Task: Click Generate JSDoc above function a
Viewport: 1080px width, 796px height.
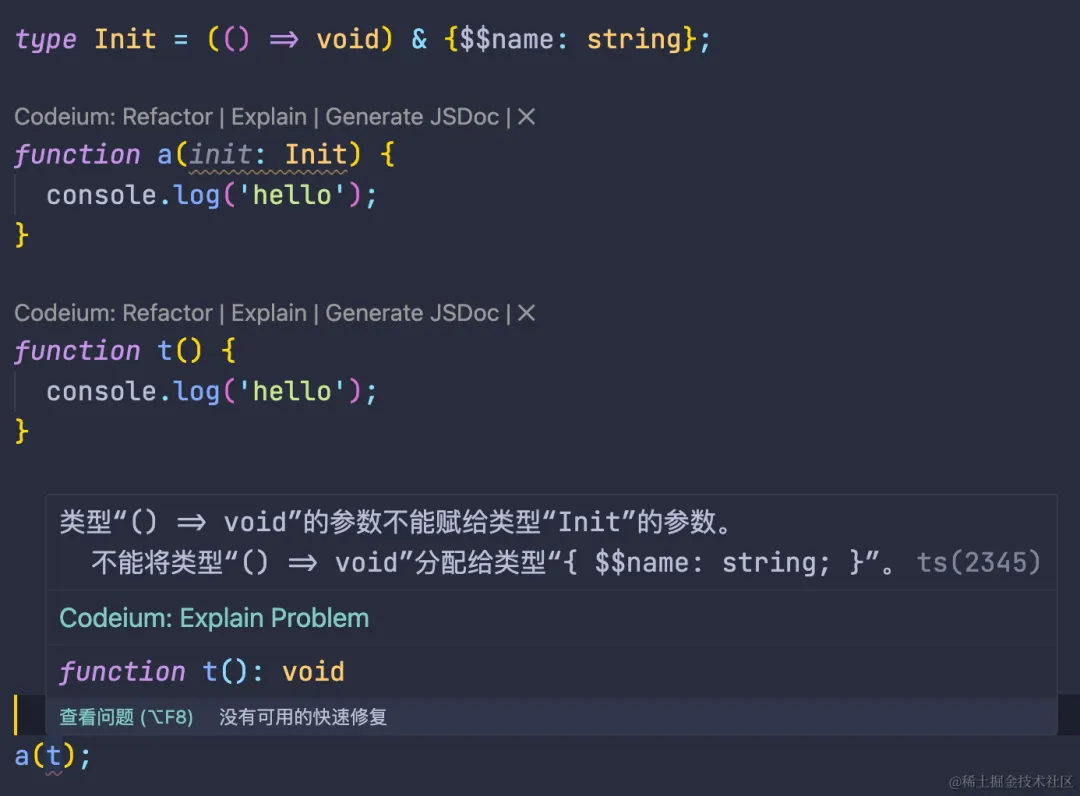Action: tap(412, 117)
